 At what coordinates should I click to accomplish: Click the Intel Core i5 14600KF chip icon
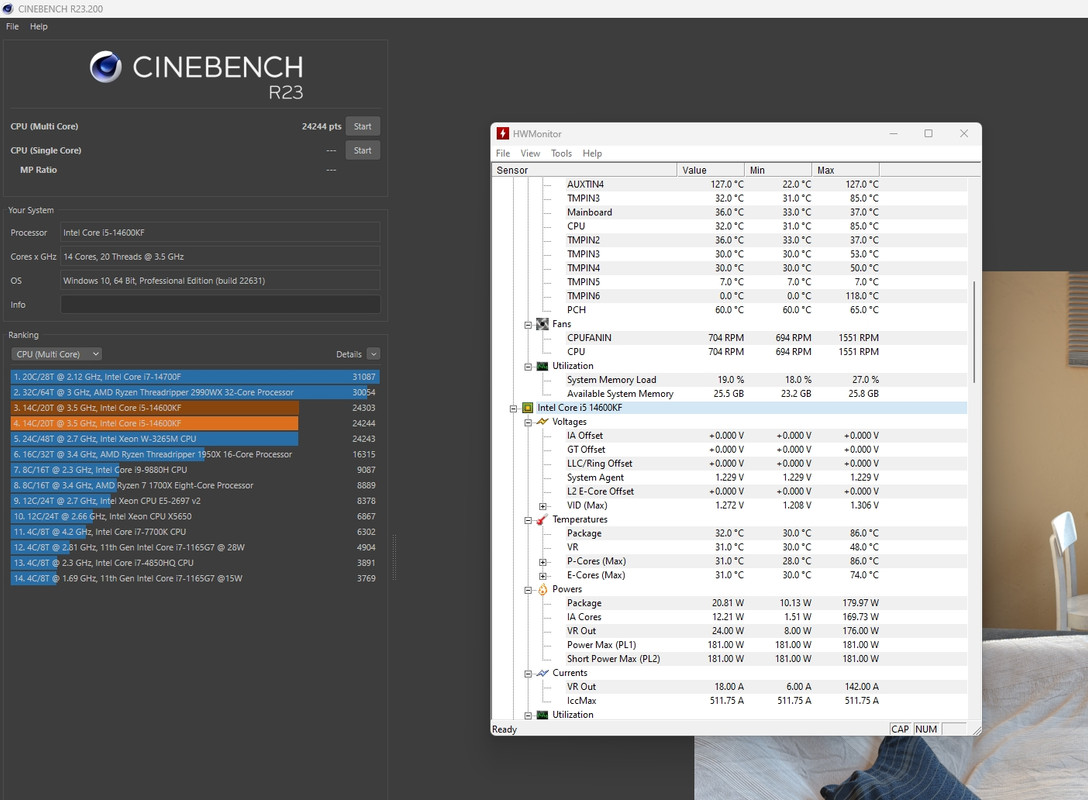(527, 408)
